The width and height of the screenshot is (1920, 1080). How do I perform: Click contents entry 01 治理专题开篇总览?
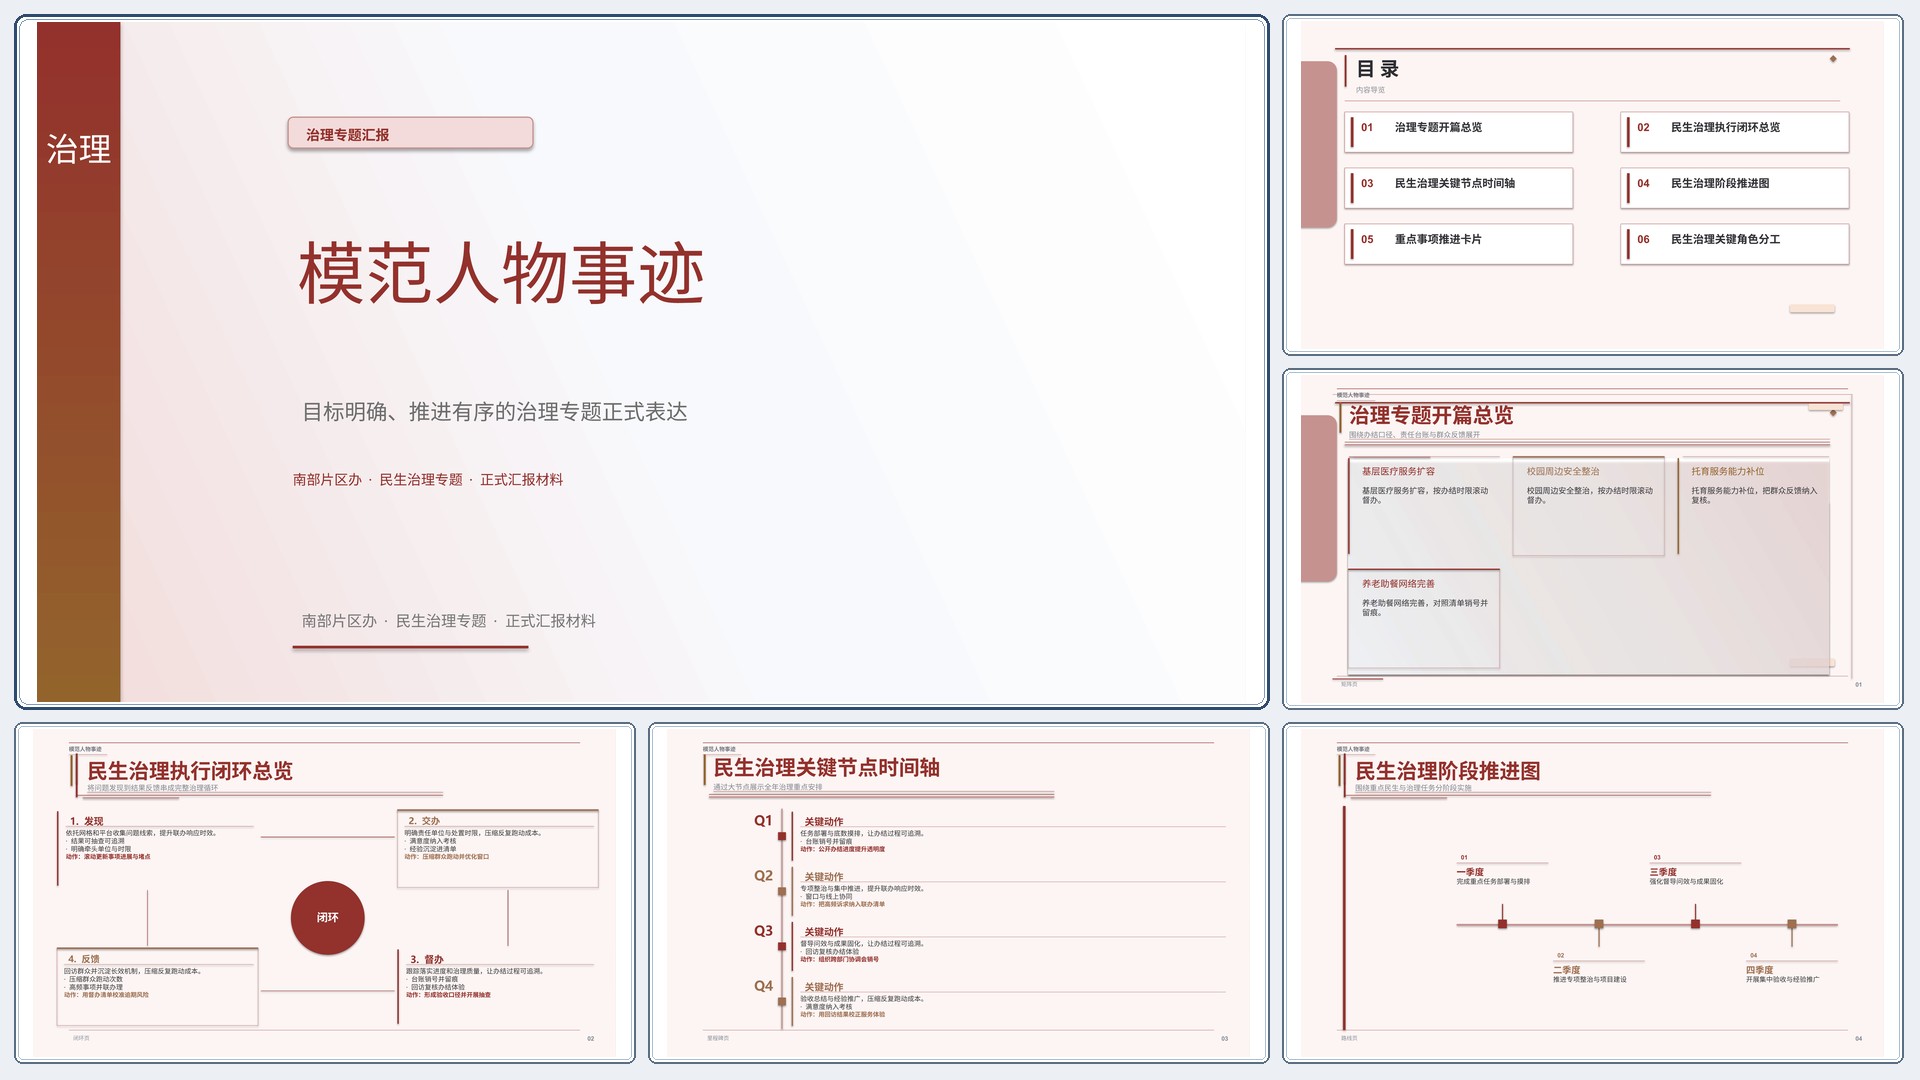(x=1459, y=131)
